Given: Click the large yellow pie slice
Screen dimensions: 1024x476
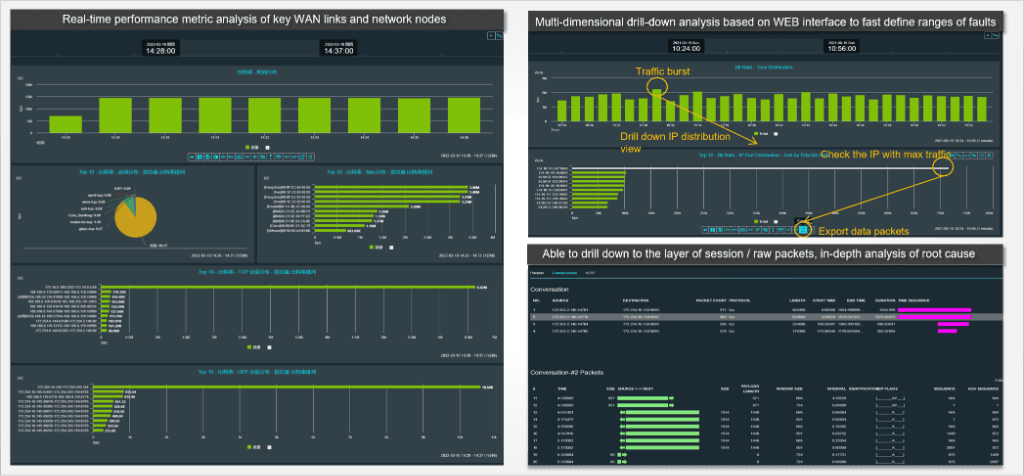Looking at the screenshot, I should (137, 216).
